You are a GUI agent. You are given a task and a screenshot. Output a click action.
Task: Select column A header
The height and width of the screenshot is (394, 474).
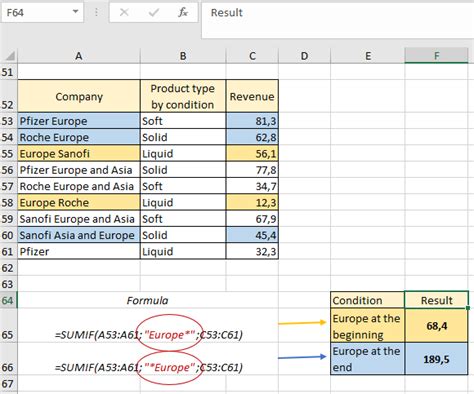click(79, 56)
